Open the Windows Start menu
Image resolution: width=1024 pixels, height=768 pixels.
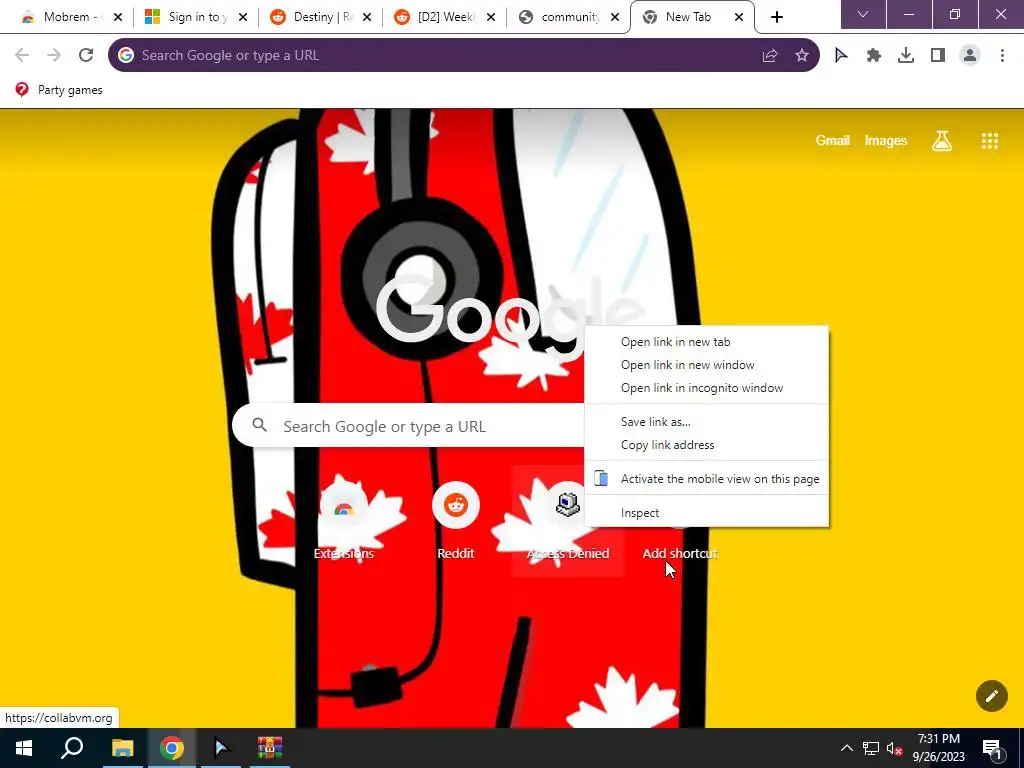[24, 748]
